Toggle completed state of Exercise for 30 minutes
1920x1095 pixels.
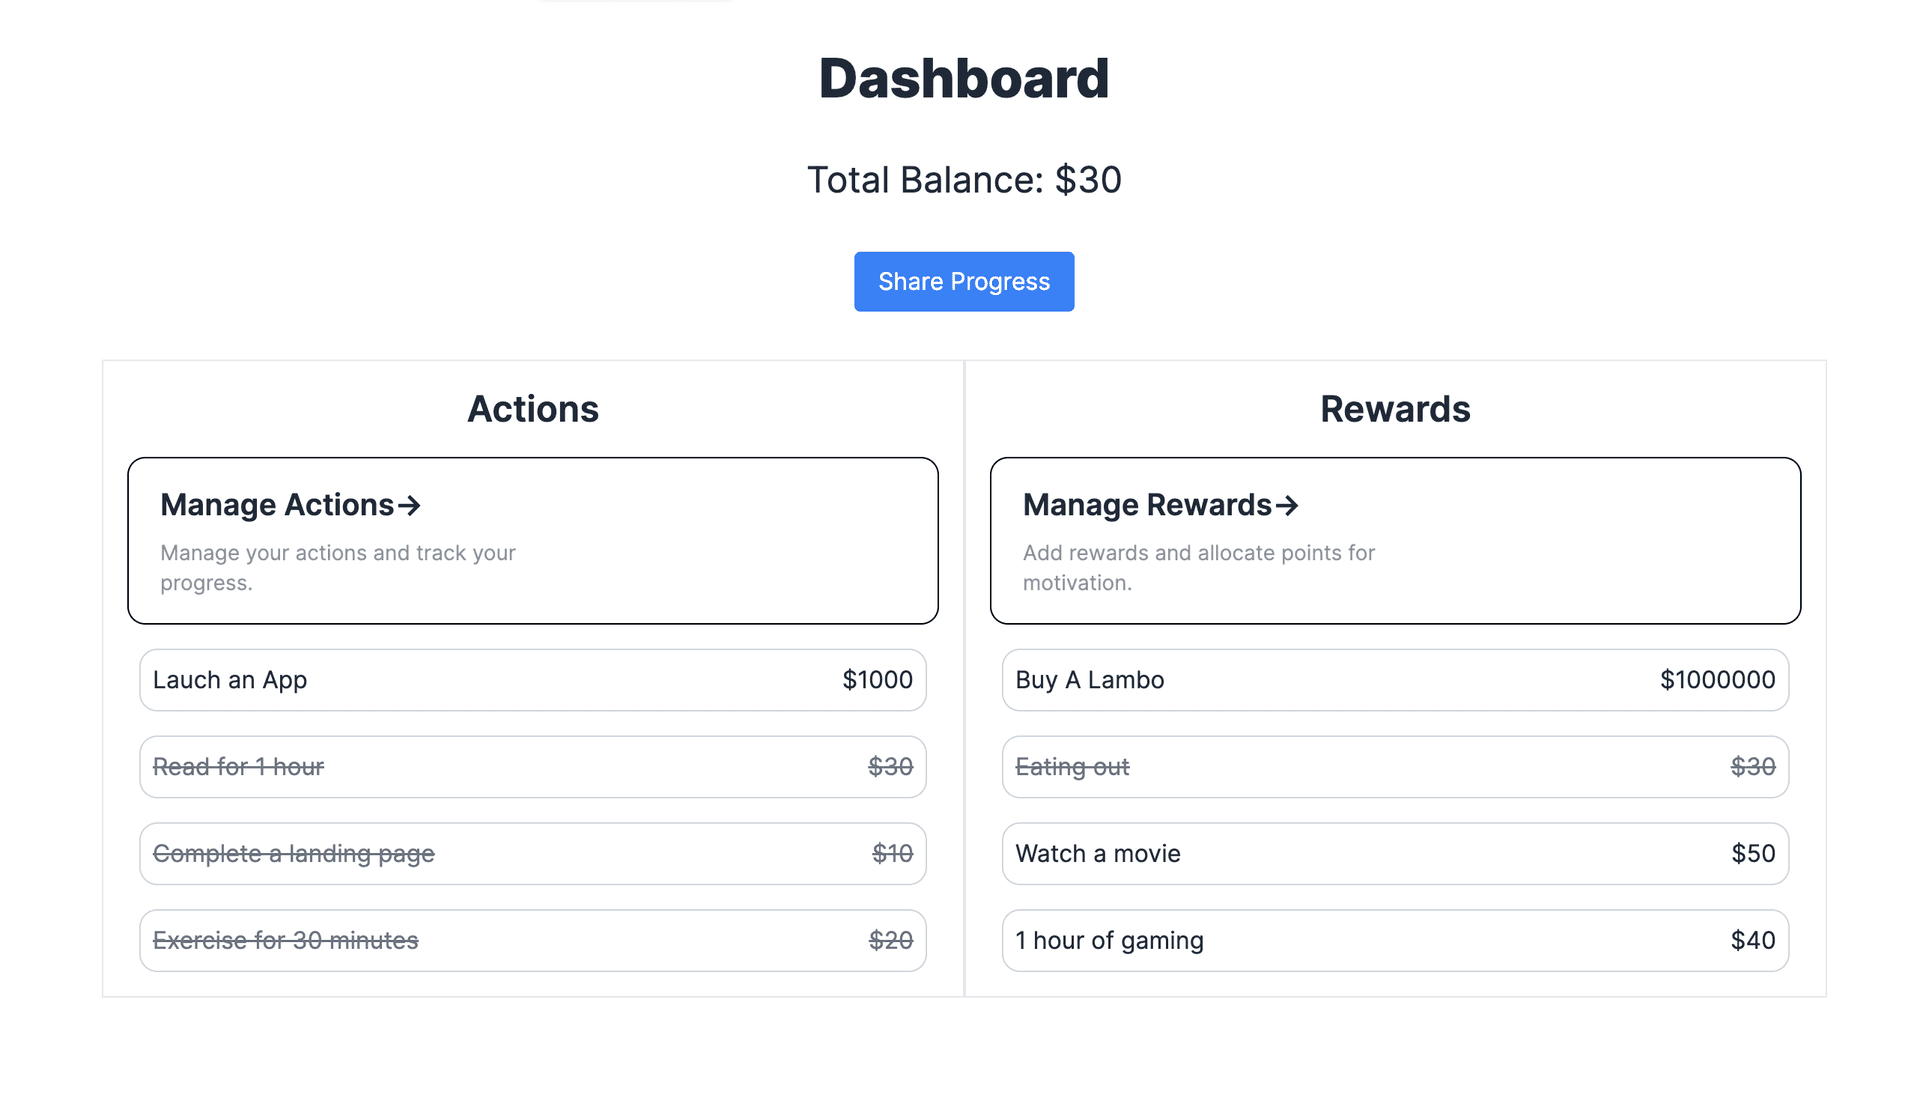click(533, 939)
